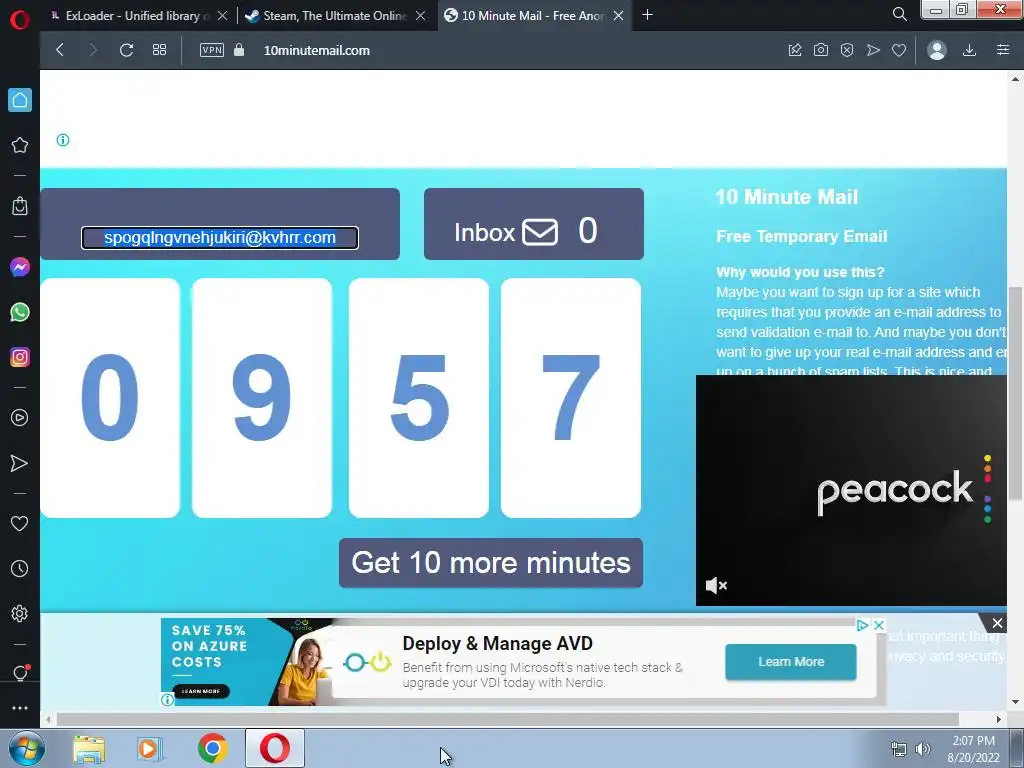This screenshot has width=1024, height=768.
Task: Click ad info icon near page top
Action: 63,140
